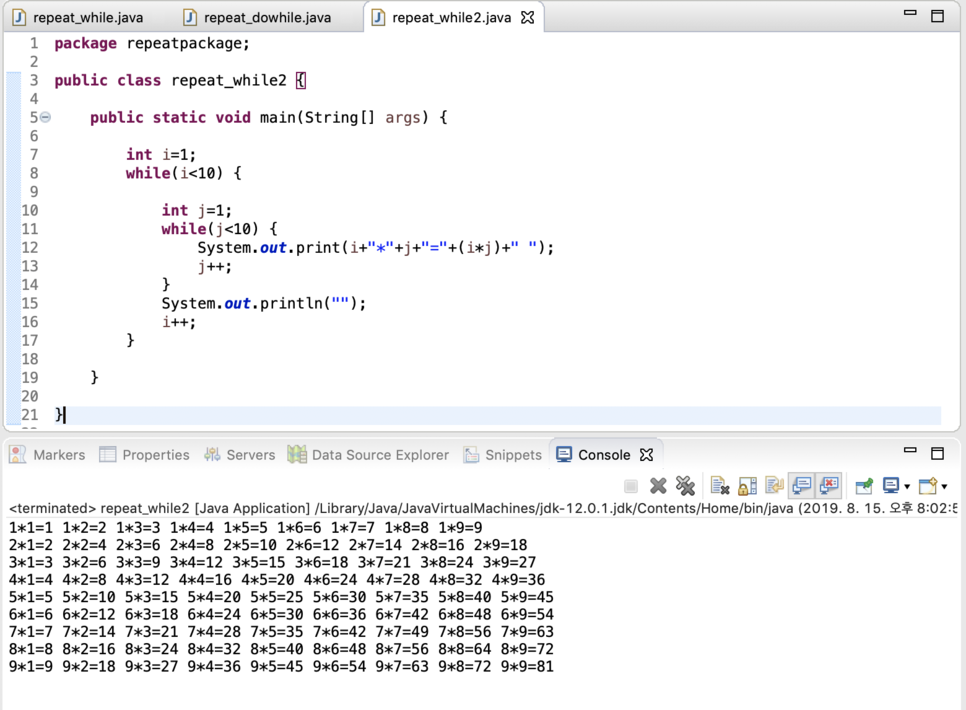The height and width of the screenshot is (710, 966).
Task: Toggle show console when standard error changes
Action: coord(829,486)
